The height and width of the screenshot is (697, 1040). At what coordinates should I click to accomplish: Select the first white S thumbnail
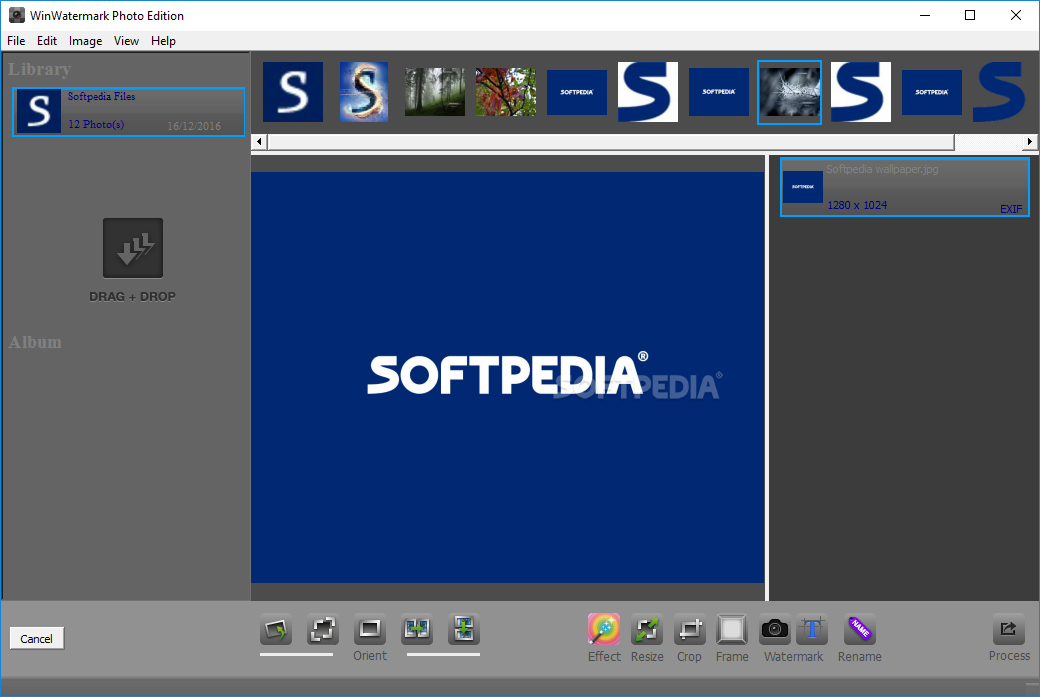(x=292, y=92)
